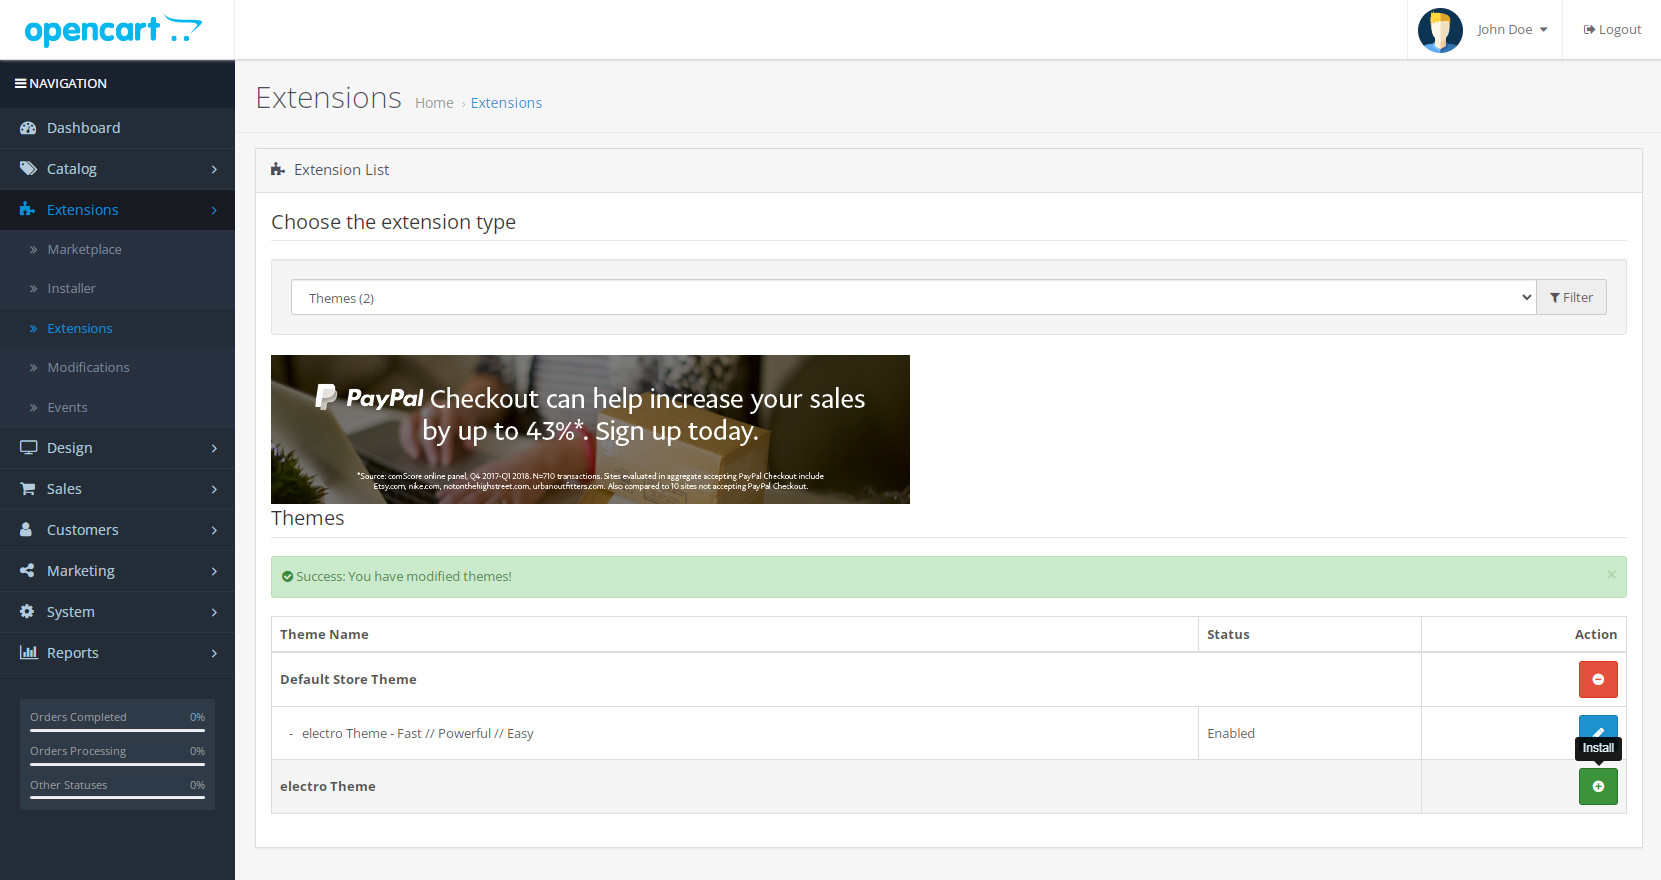Click John Doe's avatar picture
Screen dimensions: 1661x880
click(1440, 30)
